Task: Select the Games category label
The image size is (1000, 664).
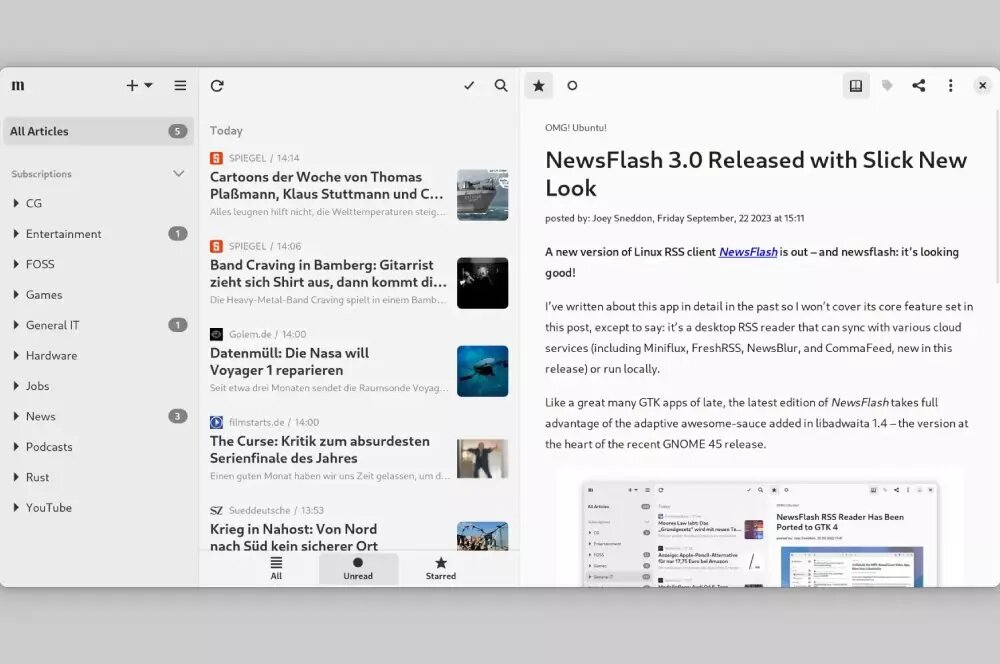Action: (x=44, y=295)
